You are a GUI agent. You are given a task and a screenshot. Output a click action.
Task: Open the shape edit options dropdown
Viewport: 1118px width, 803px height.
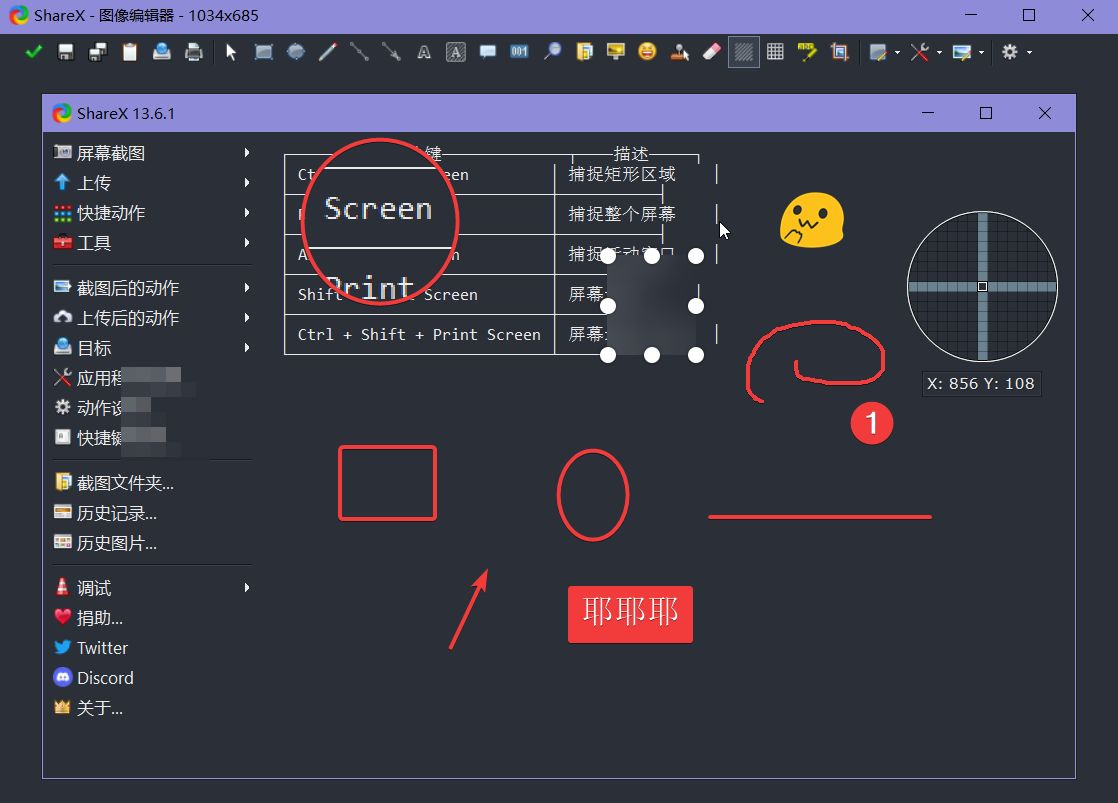click(885, 52)
